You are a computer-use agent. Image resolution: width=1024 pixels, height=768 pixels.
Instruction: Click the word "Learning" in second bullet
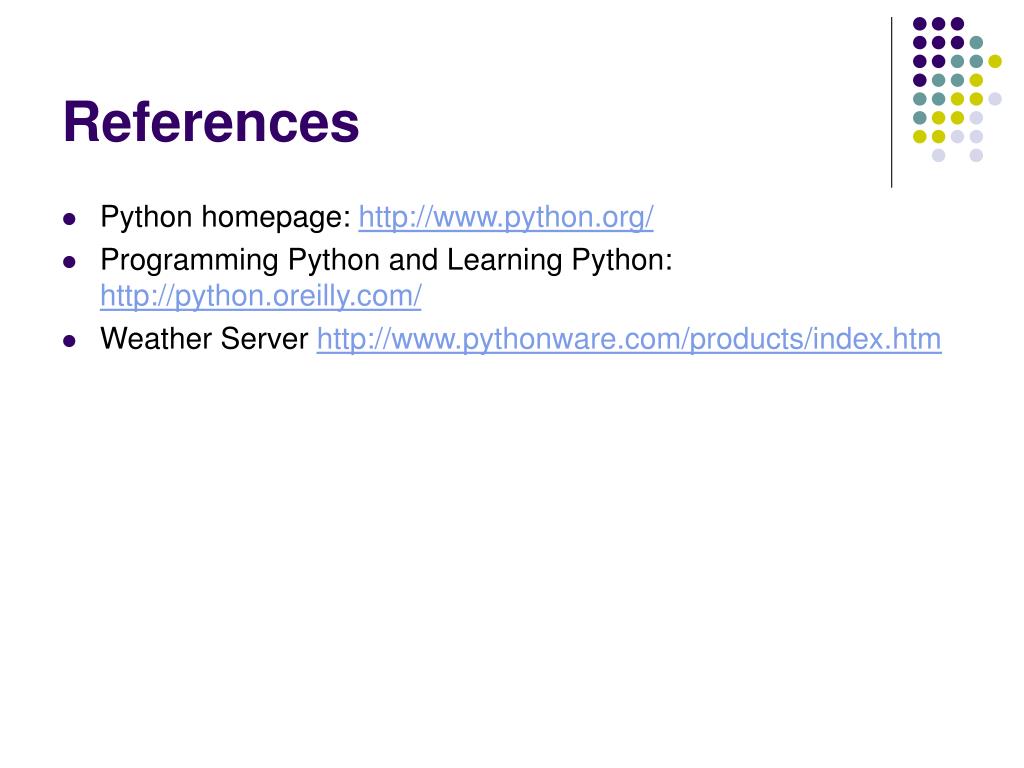505,261
